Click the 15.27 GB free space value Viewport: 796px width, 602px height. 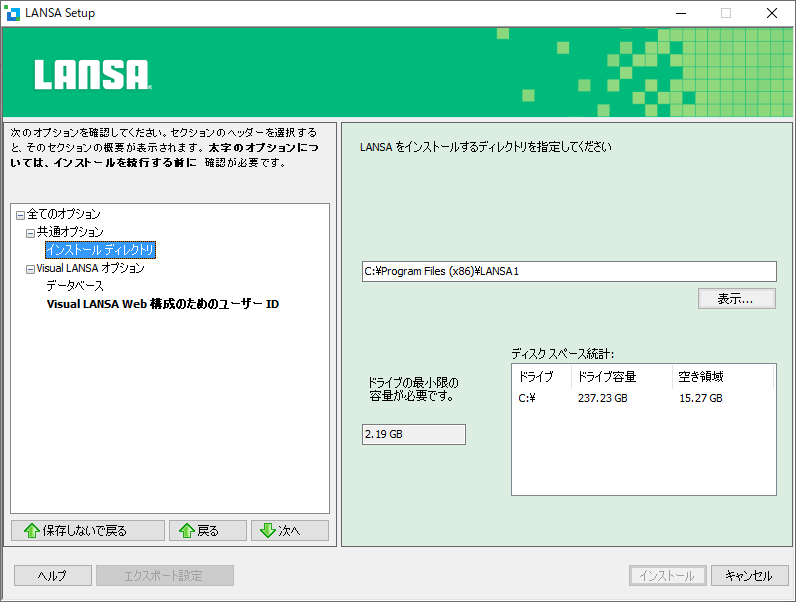point(701,398)
